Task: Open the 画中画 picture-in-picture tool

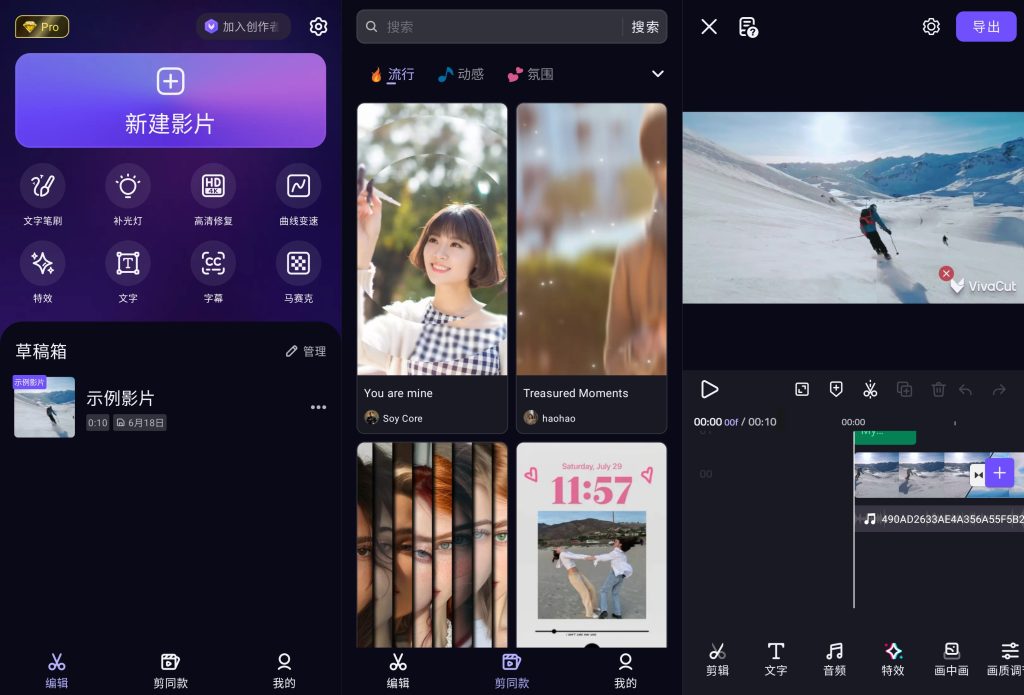Action: [x=952, y=659]
